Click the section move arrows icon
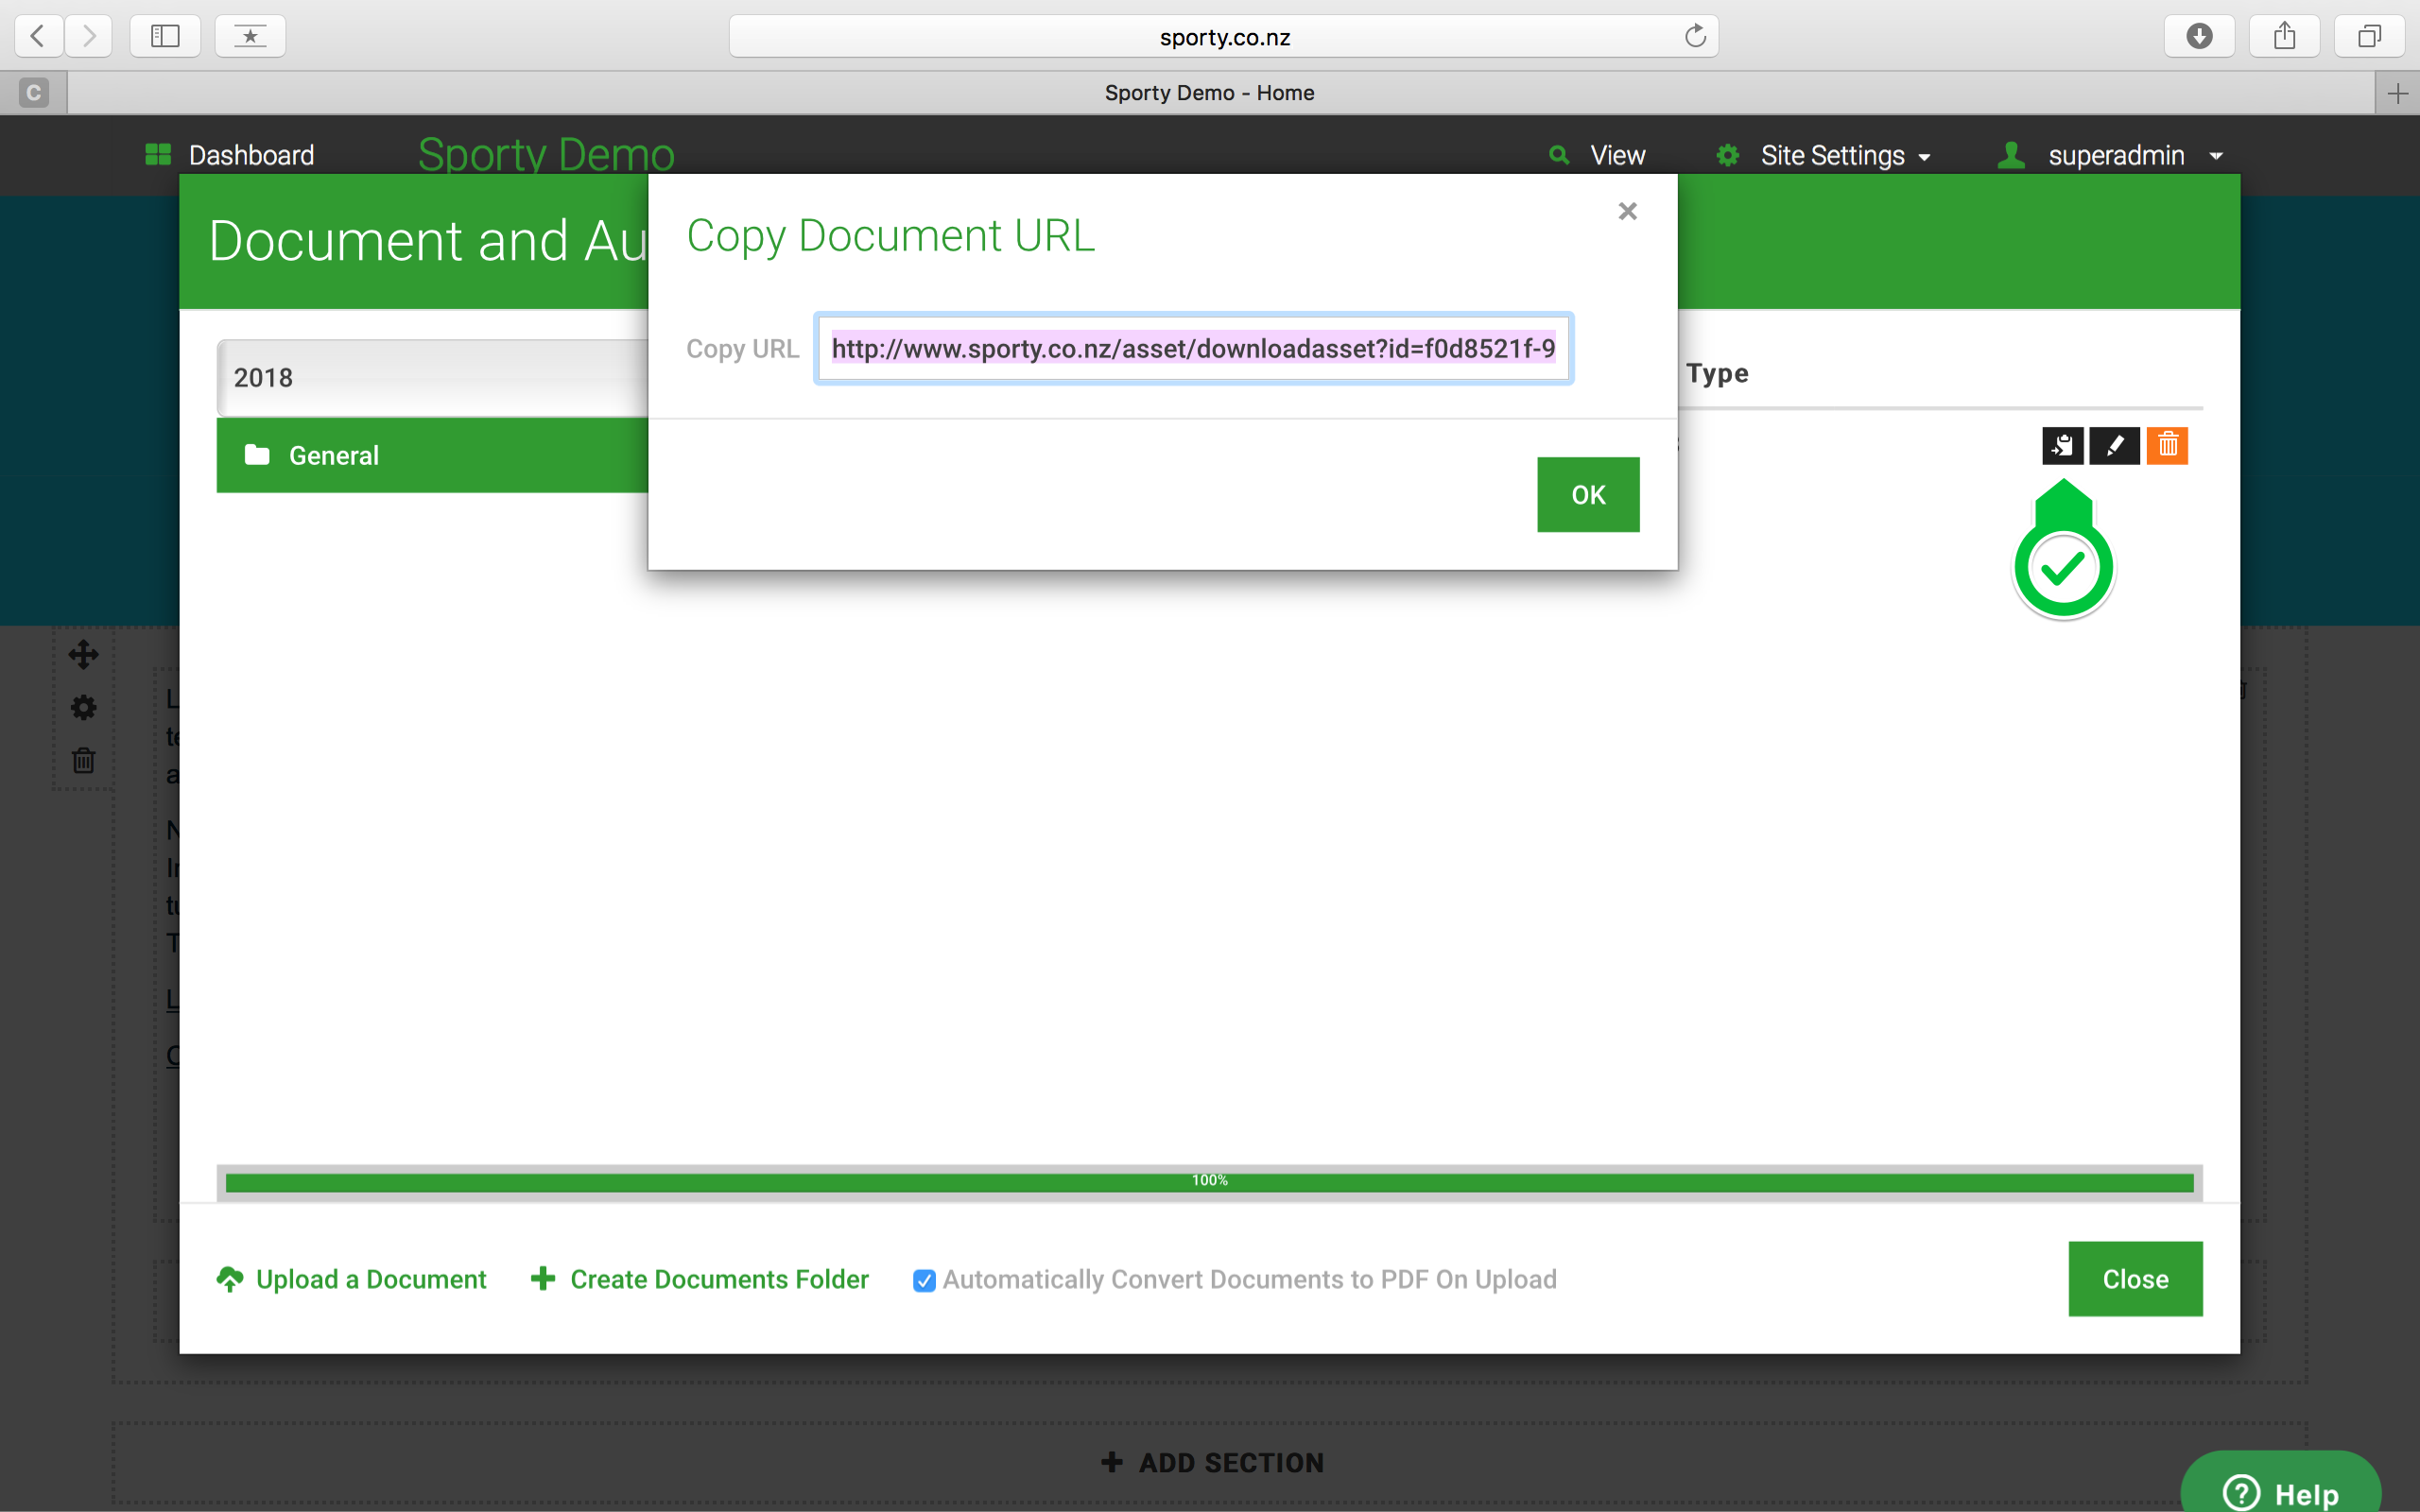The height and width of the screenshot is (1512, 2420). pyautogui.click(x=83, y=655)
